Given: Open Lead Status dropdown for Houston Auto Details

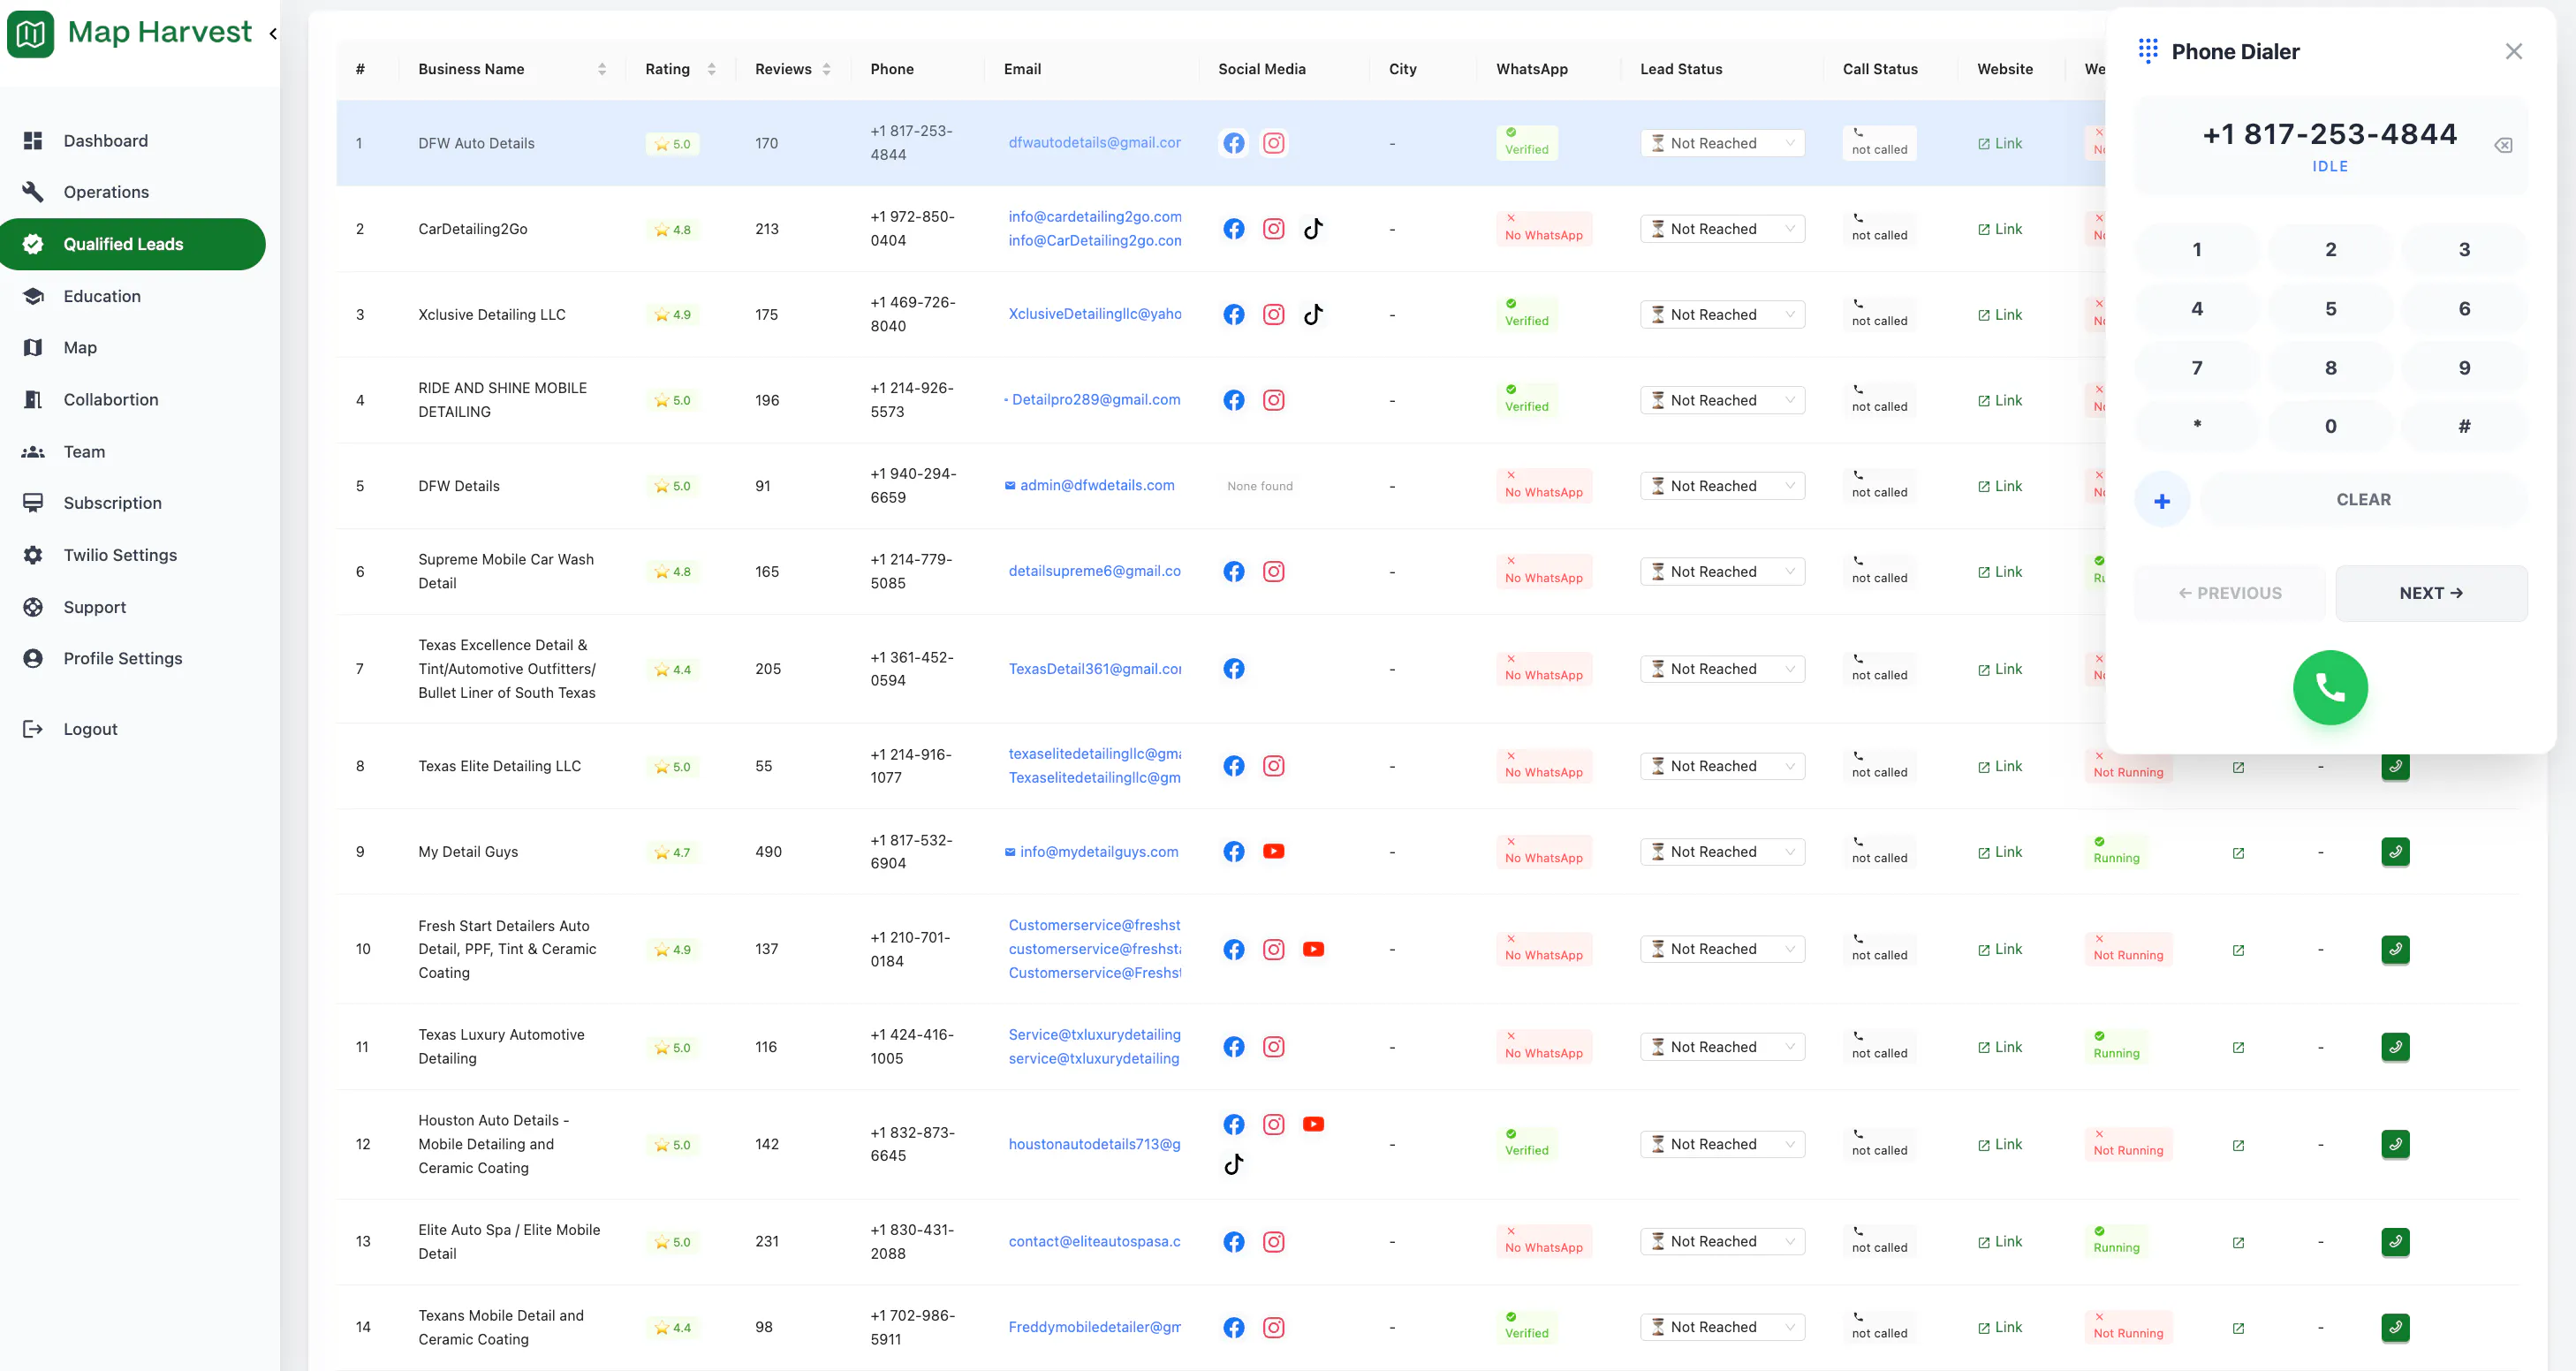Looking at the screenshot, I should tap(1722, 1144).
